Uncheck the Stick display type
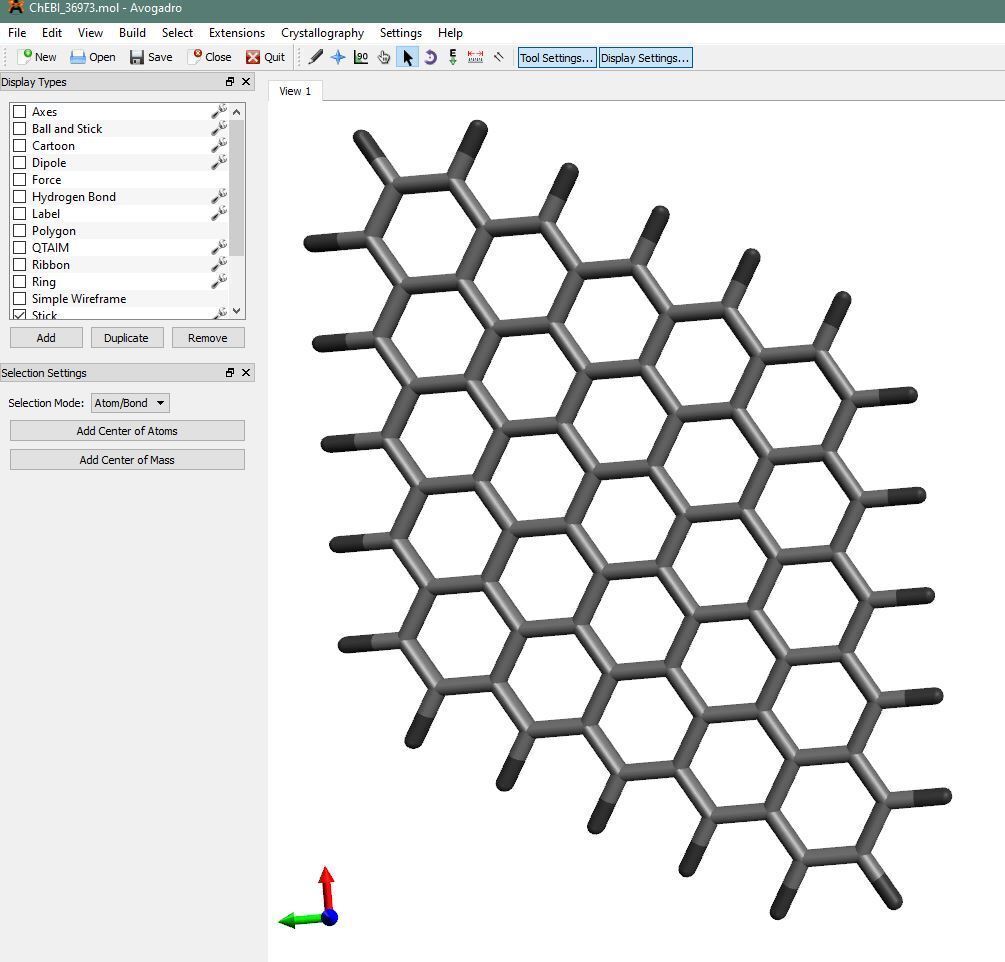This screenshot has height=962, width=1005. (18, 314)
